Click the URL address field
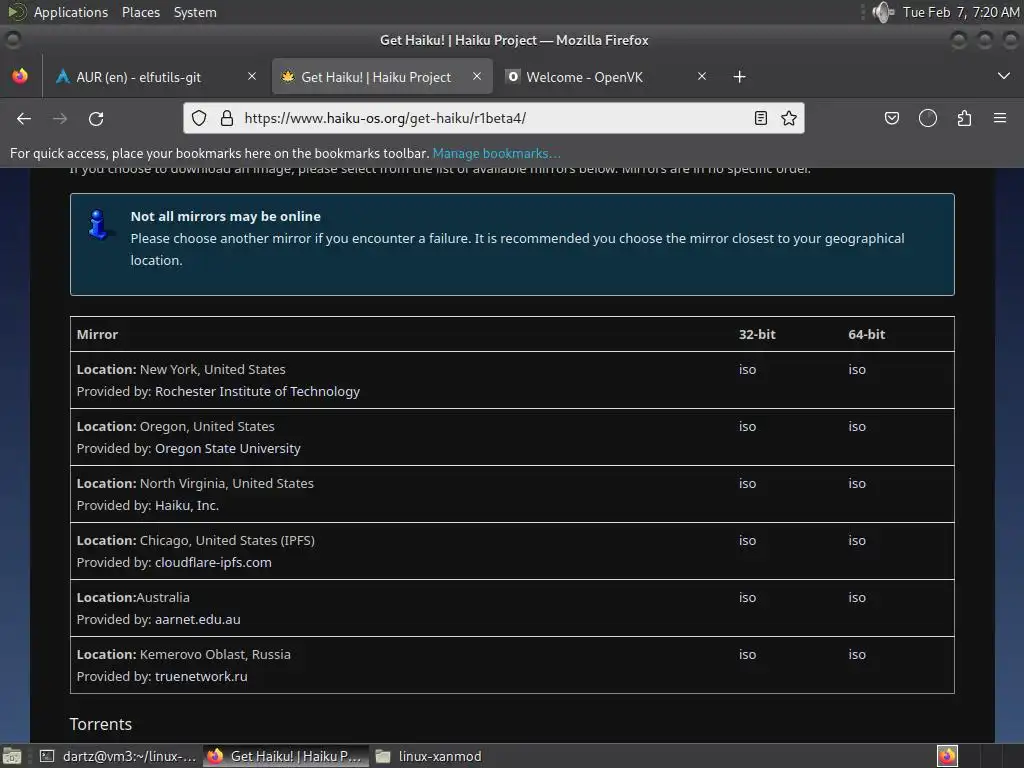 (494, 118)
